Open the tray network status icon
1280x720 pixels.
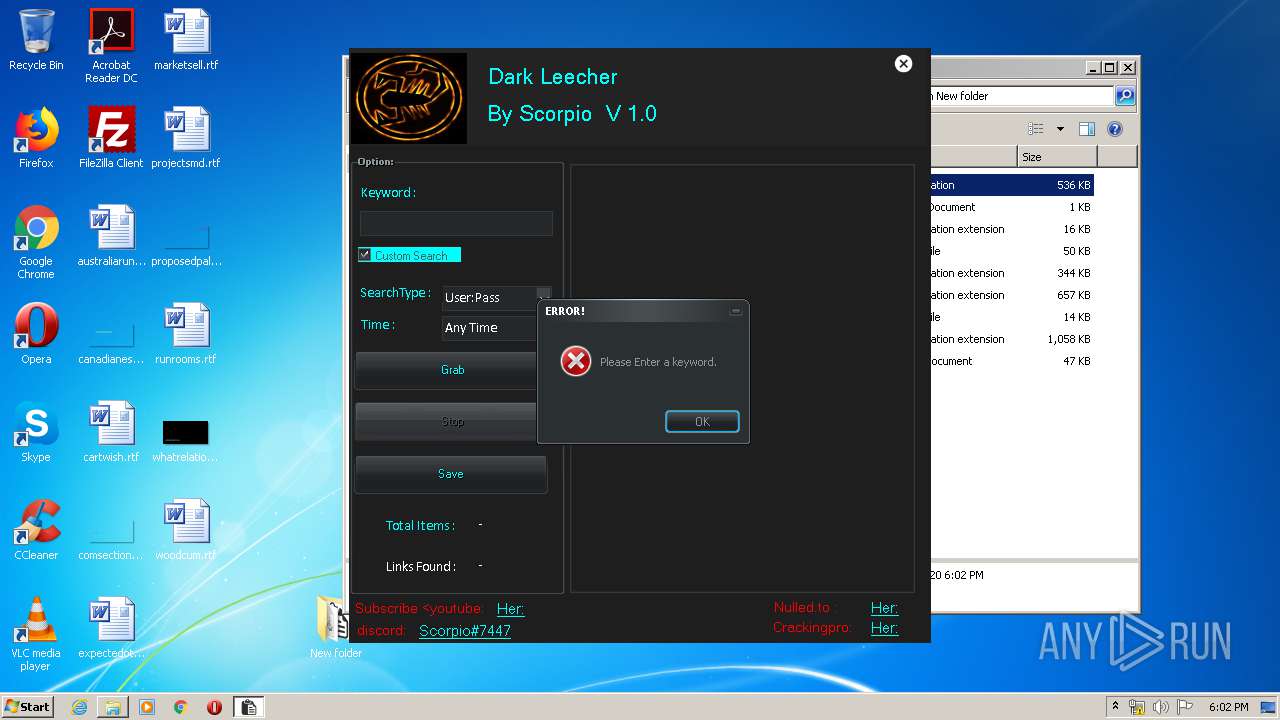click(x=1137, y=707)
